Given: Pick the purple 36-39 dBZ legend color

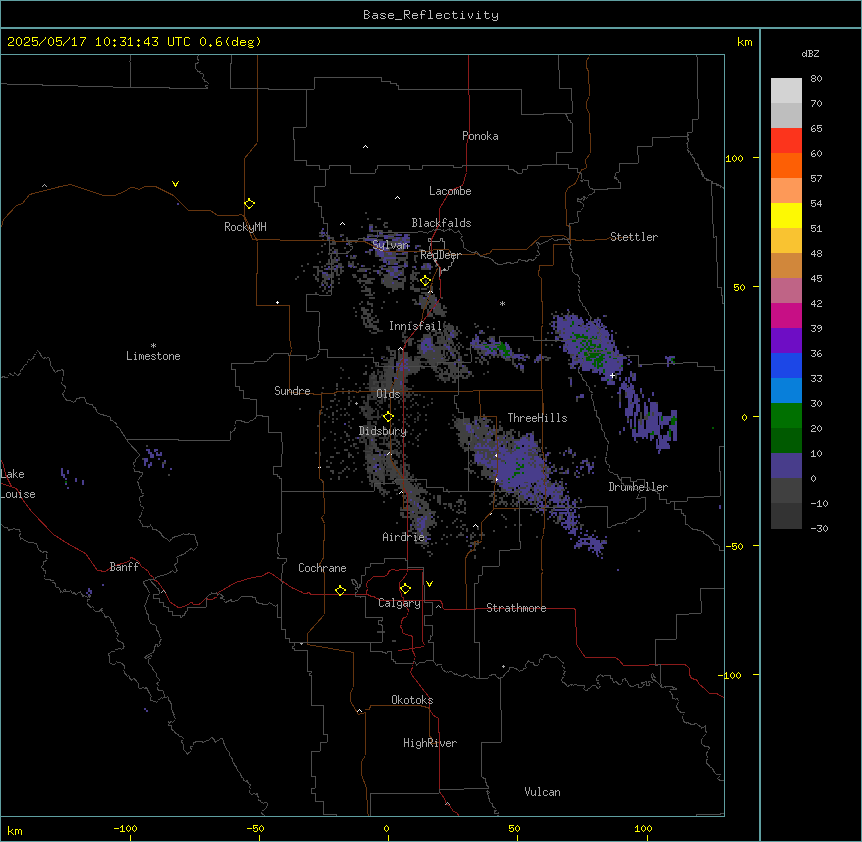Looking at the screenshot, I should [786, 341].
